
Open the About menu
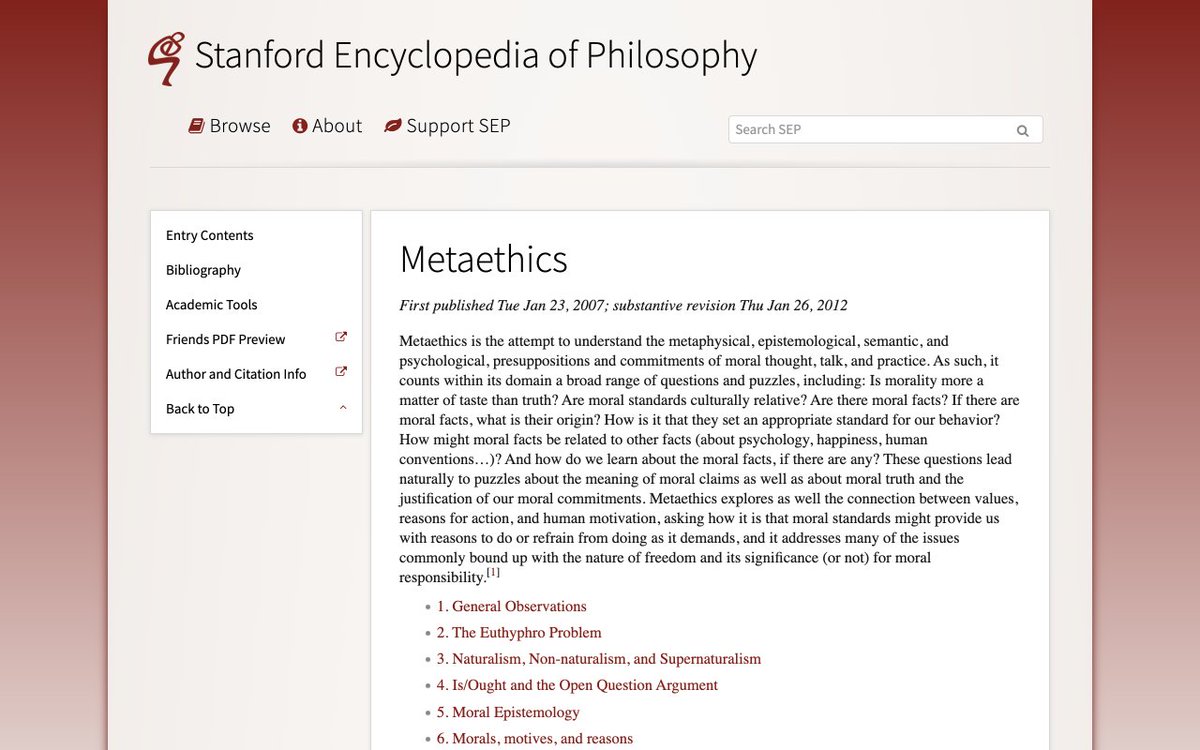pyautogui.click(x=327, y=126)
